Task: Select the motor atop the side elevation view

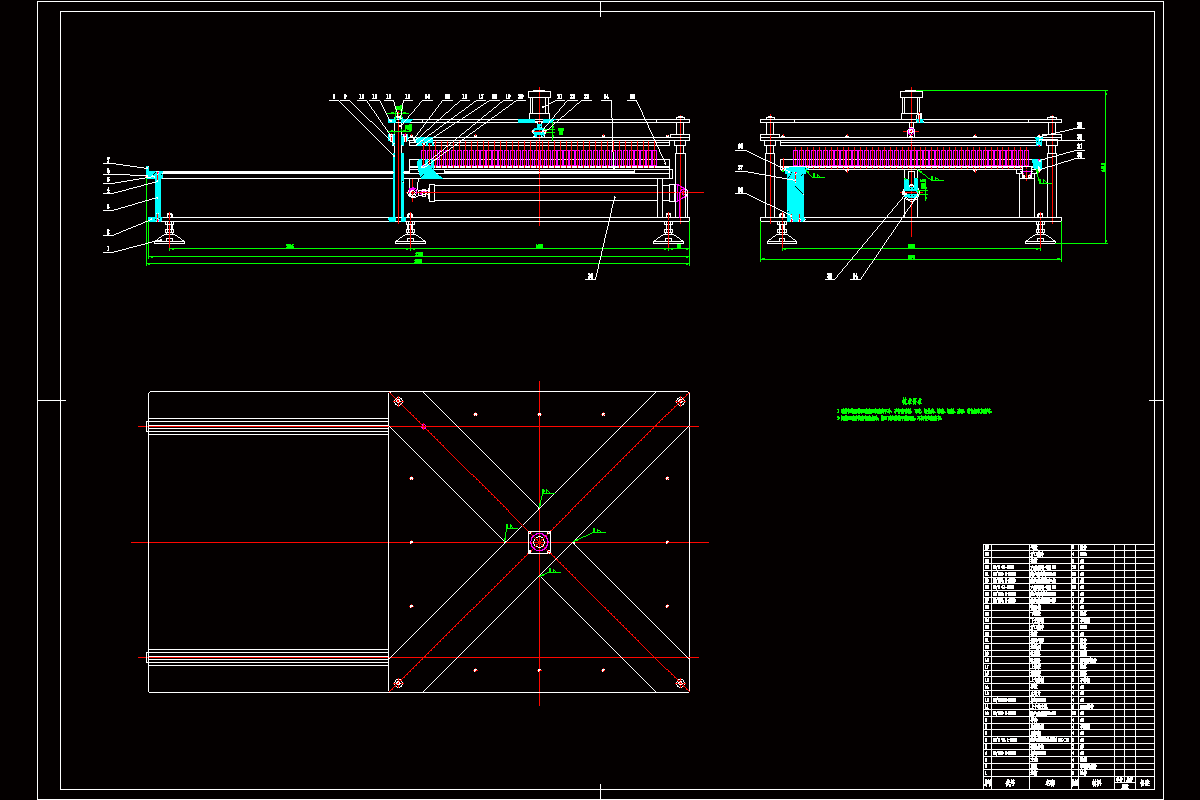Action: (x=911, y=104)
